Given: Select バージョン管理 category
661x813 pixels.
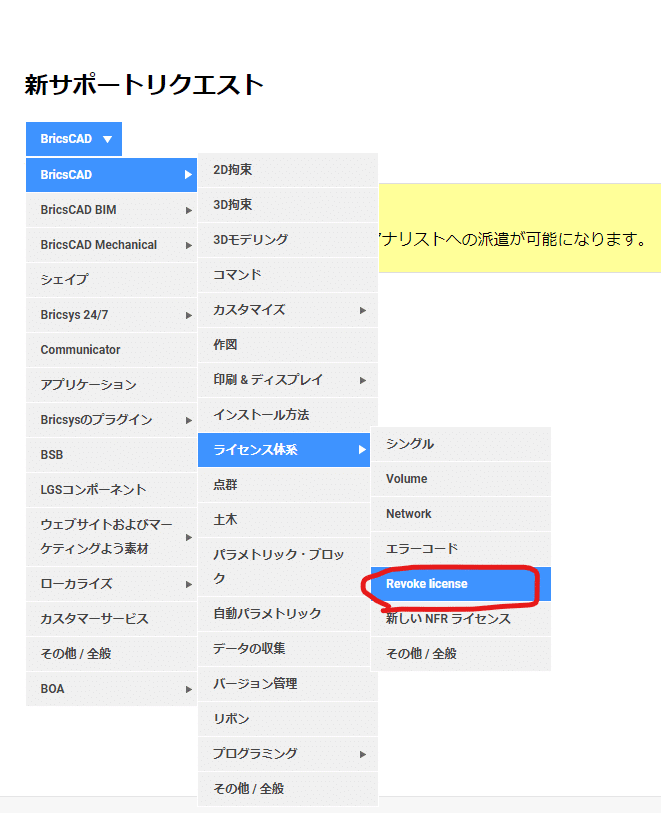Looking at the screenshot, I should (288, 684).
